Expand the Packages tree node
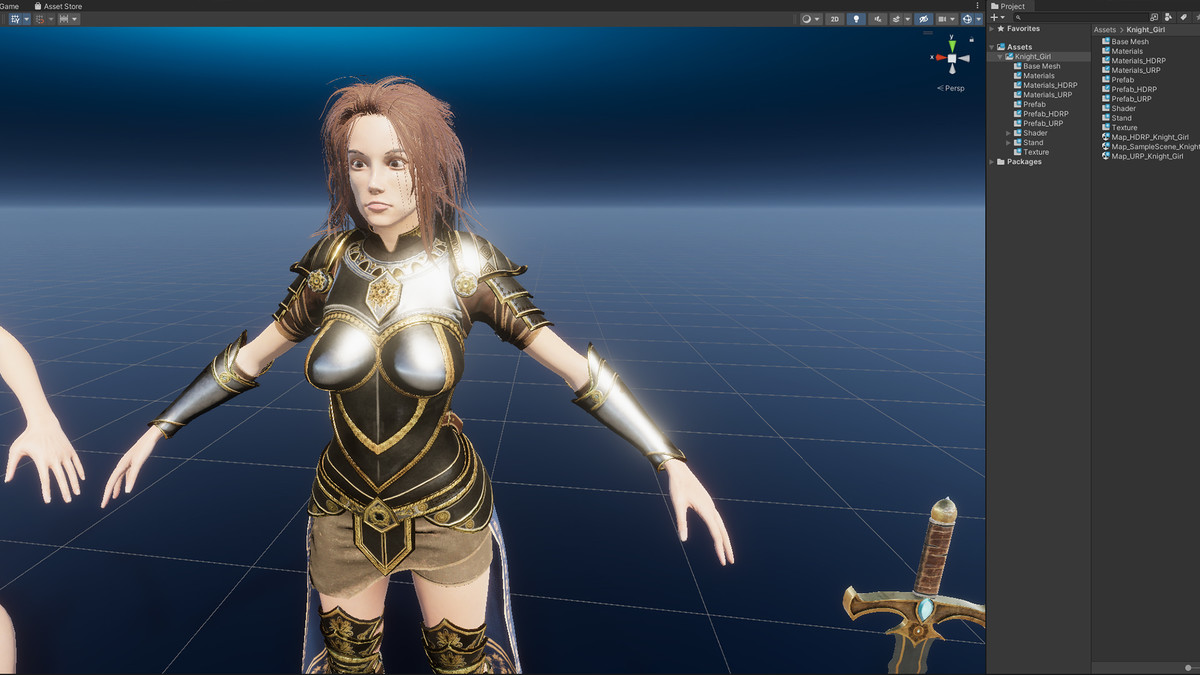Image resolution: width=1200 pixels, height=675 pixels. point(992,162)
